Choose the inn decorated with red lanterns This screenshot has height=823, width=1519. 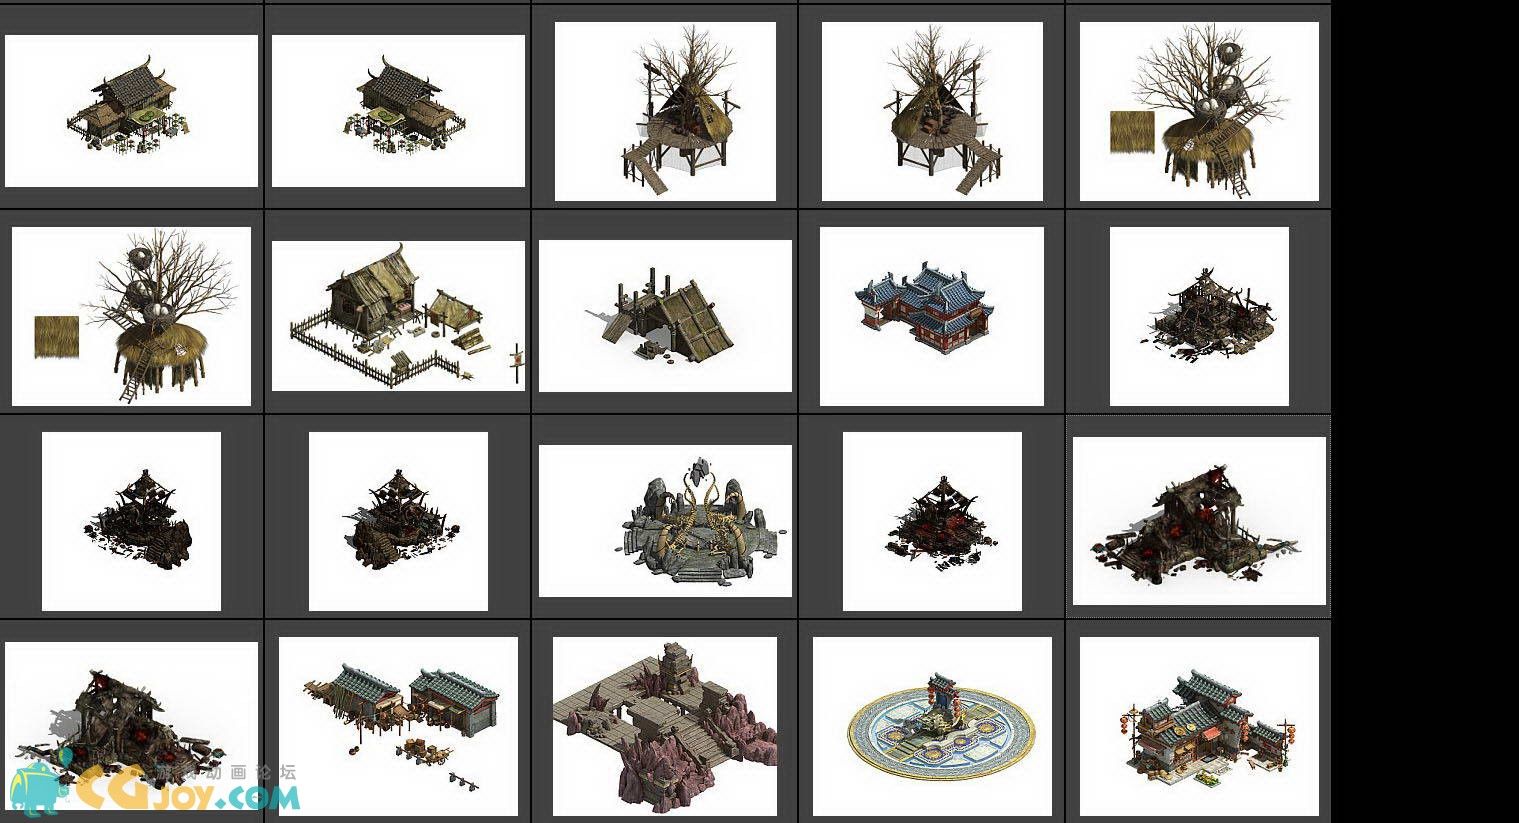click(x=1199, y=726)
